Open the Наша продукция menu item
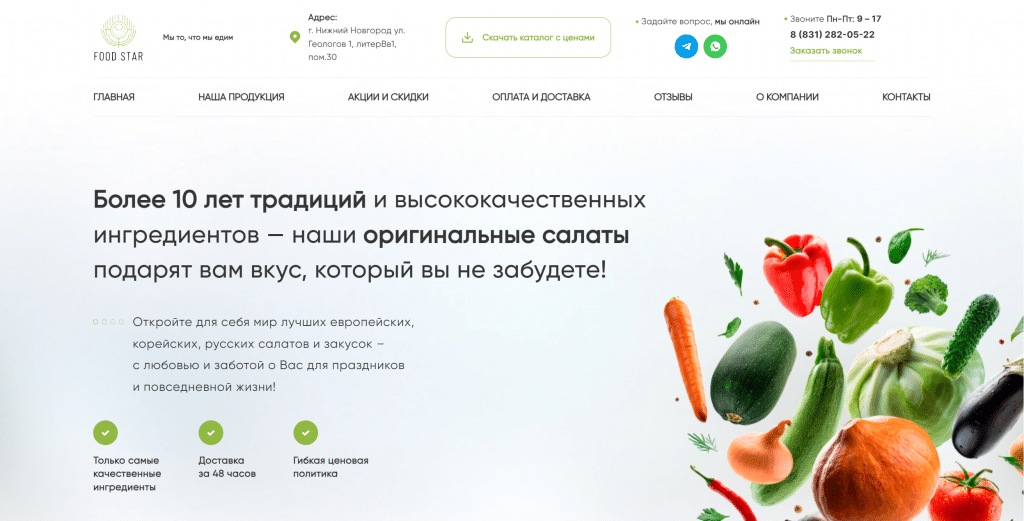Viewport: 1024px width, 521px height. (241, 97)
